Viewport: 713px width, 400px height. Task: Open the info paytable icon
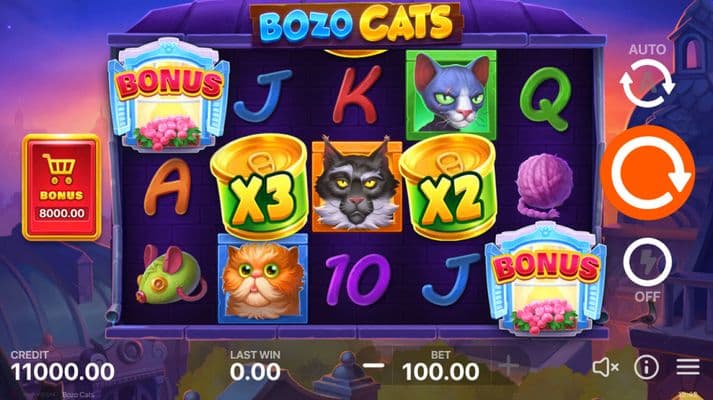647,367
